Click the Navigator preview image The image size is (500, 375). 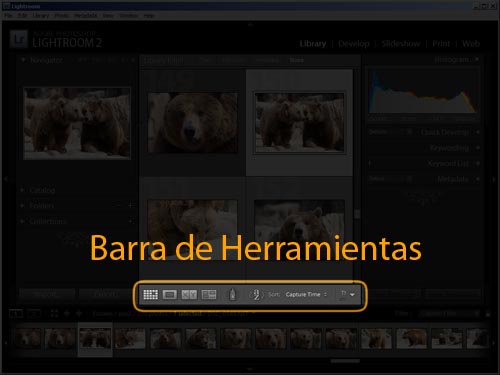[x=77, y=123]
